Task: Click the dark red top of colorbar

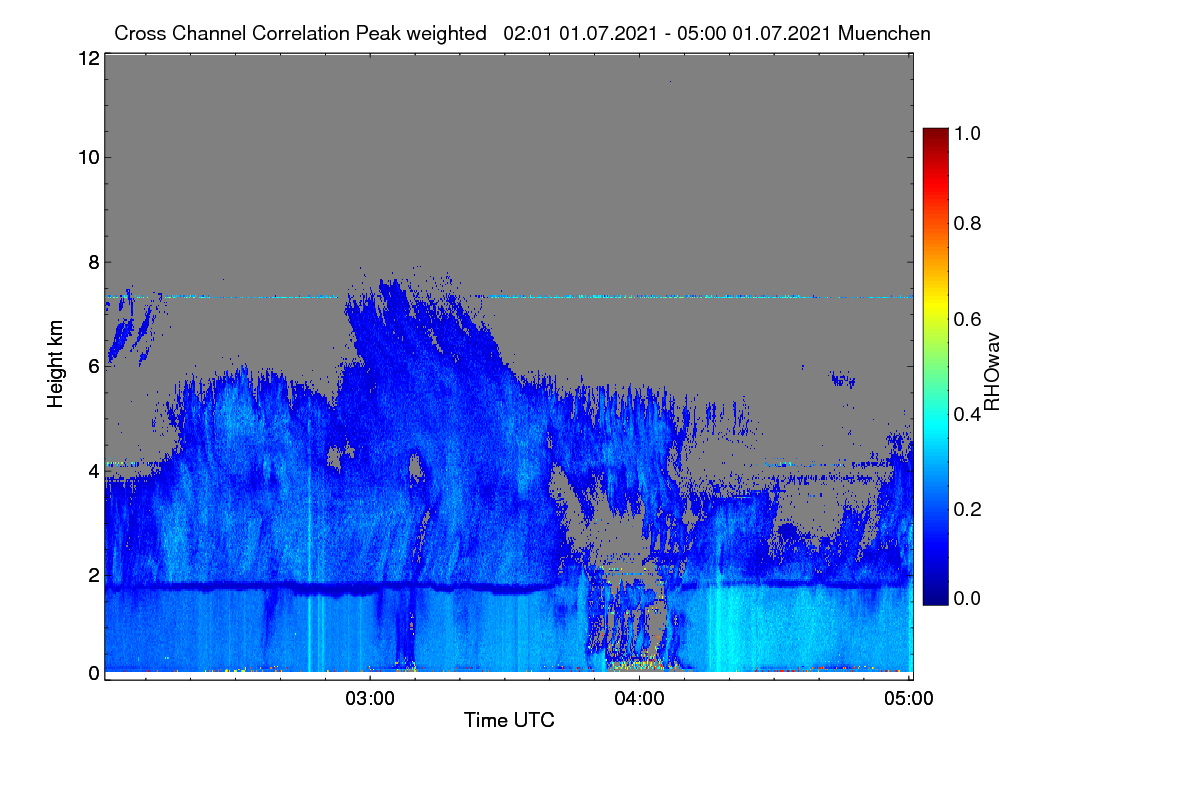Action: click(x=935, y=132)
